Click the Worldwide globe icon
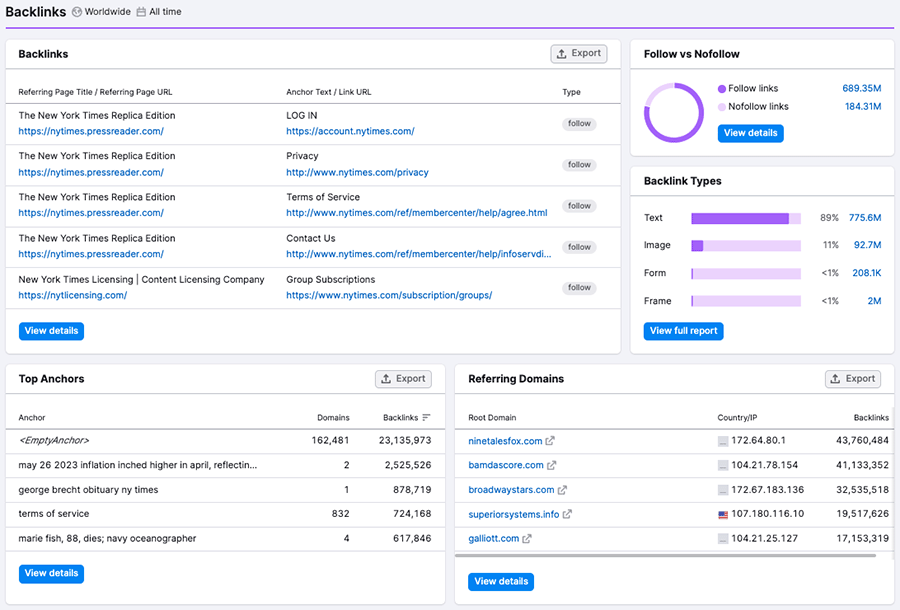Viewport: 900px width, 610px height. tap(77, 11)
